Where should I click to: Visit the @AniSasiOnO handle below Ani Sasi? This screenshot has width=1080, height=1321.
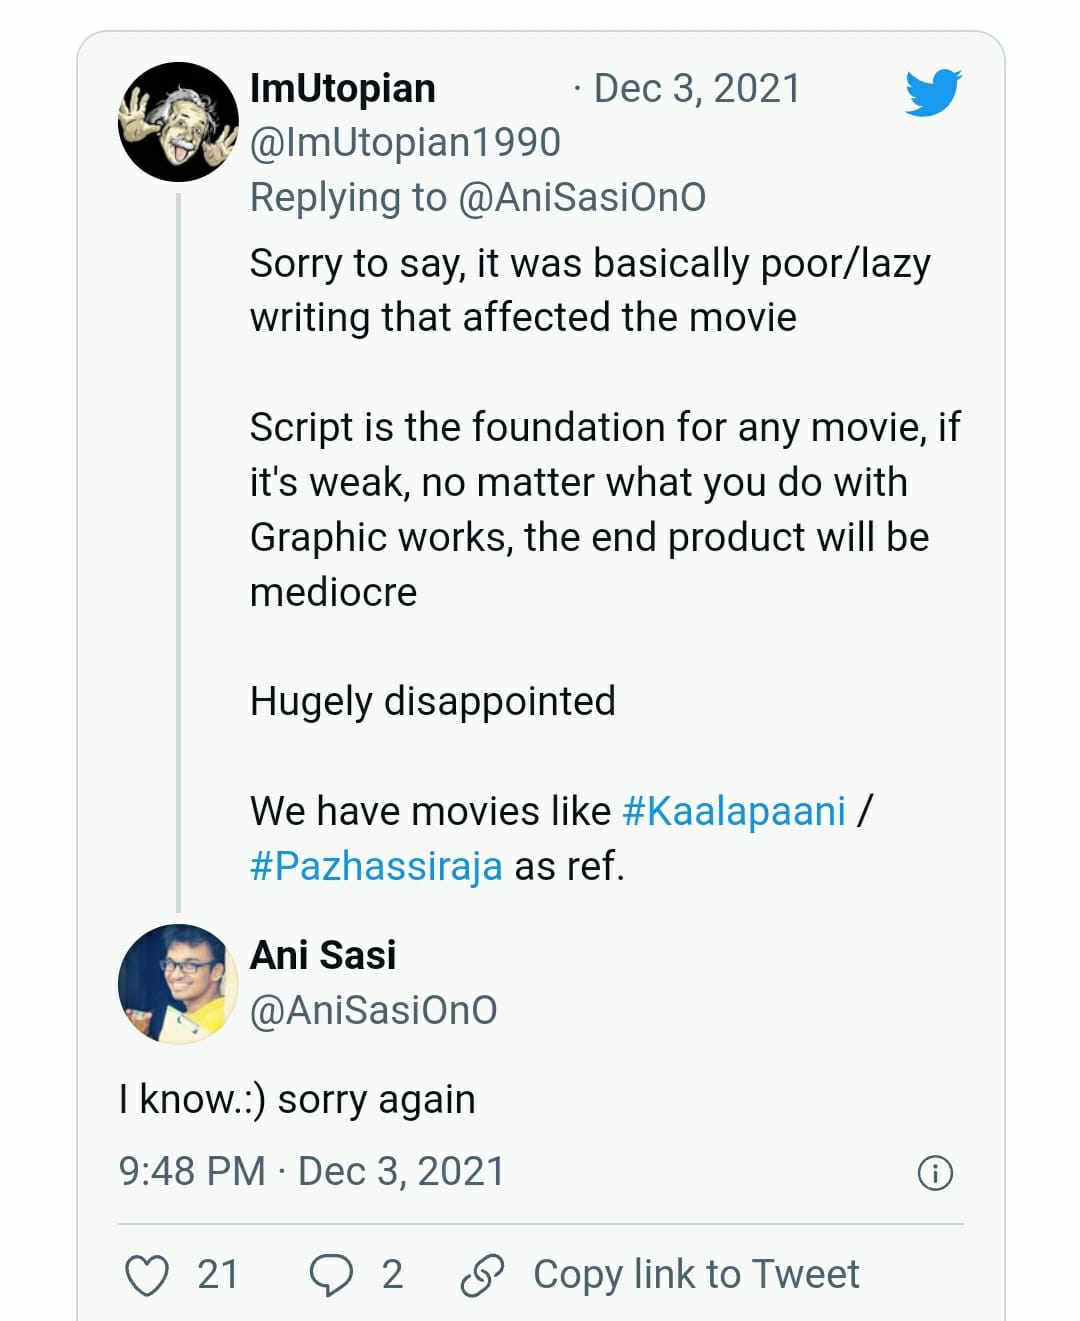373,1010
